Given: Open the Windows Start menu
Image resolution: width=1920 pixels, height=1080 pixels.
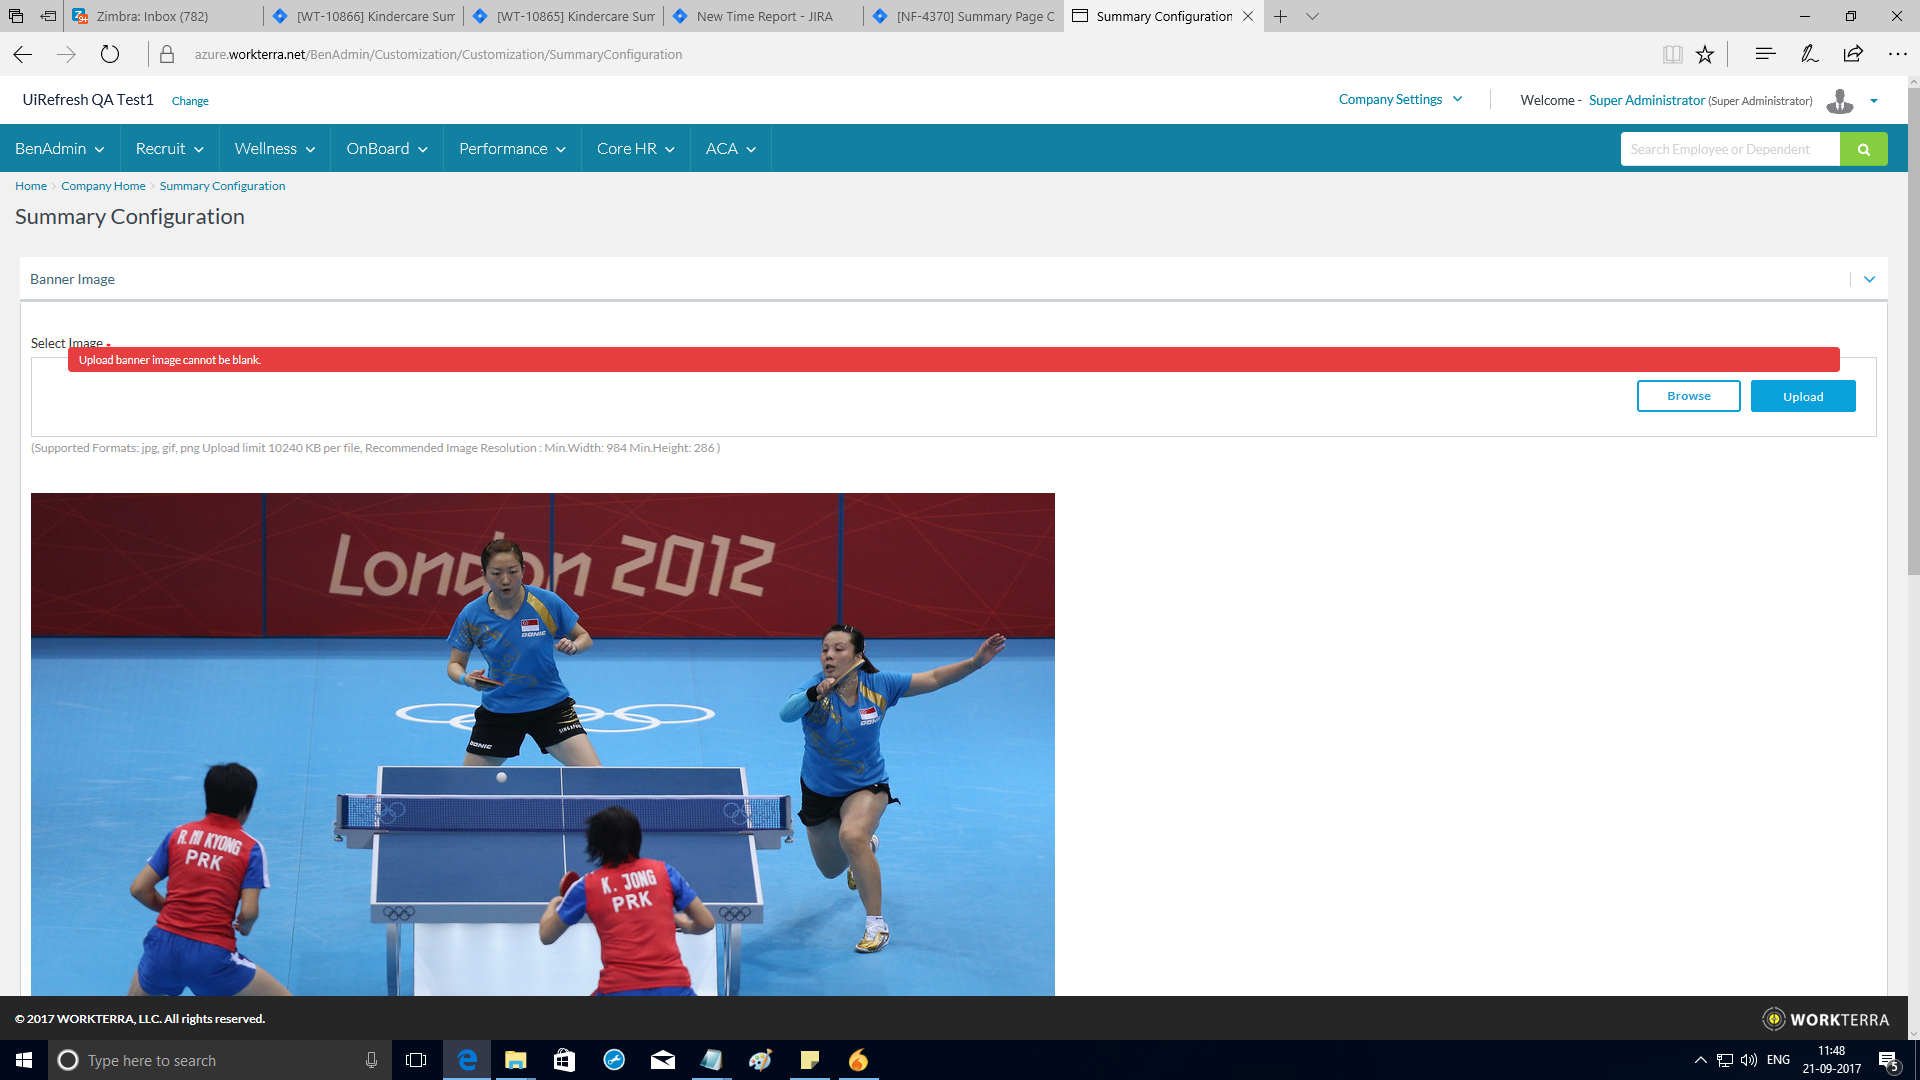Looking at the screenshot, I should click(x=24, y=1060).
